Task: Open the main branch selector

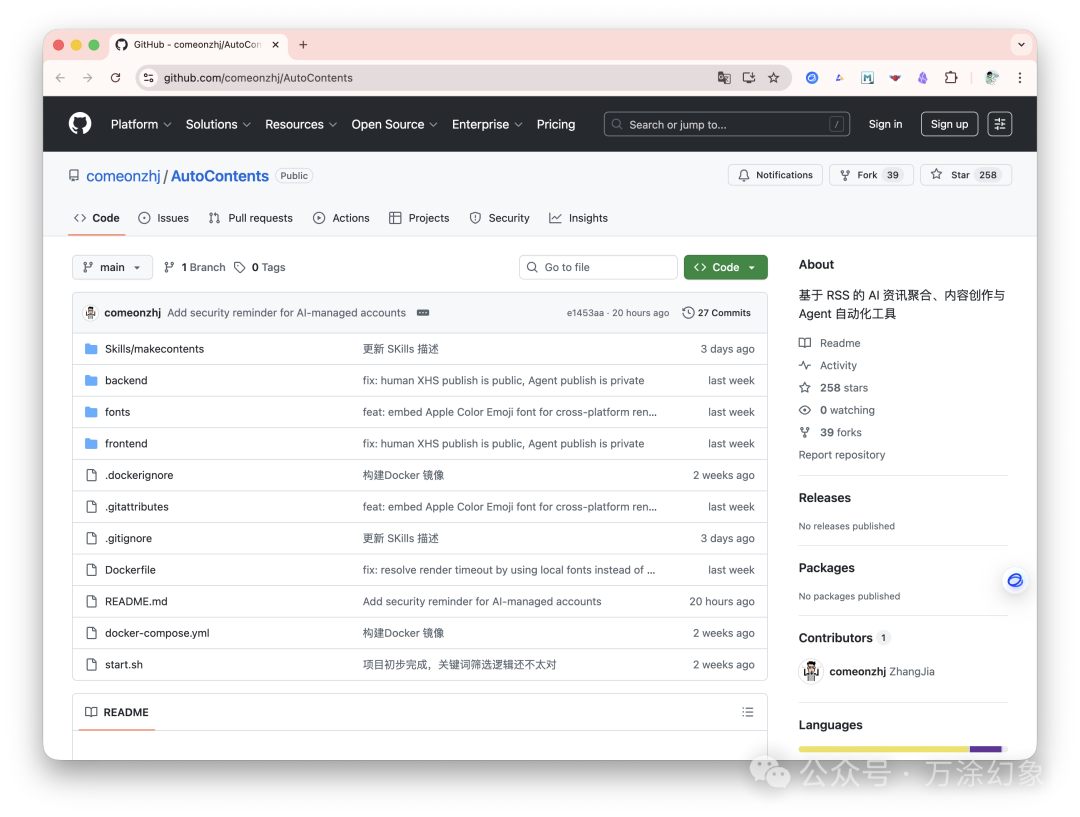Action: pyautogui.click(x=112, y=267)
